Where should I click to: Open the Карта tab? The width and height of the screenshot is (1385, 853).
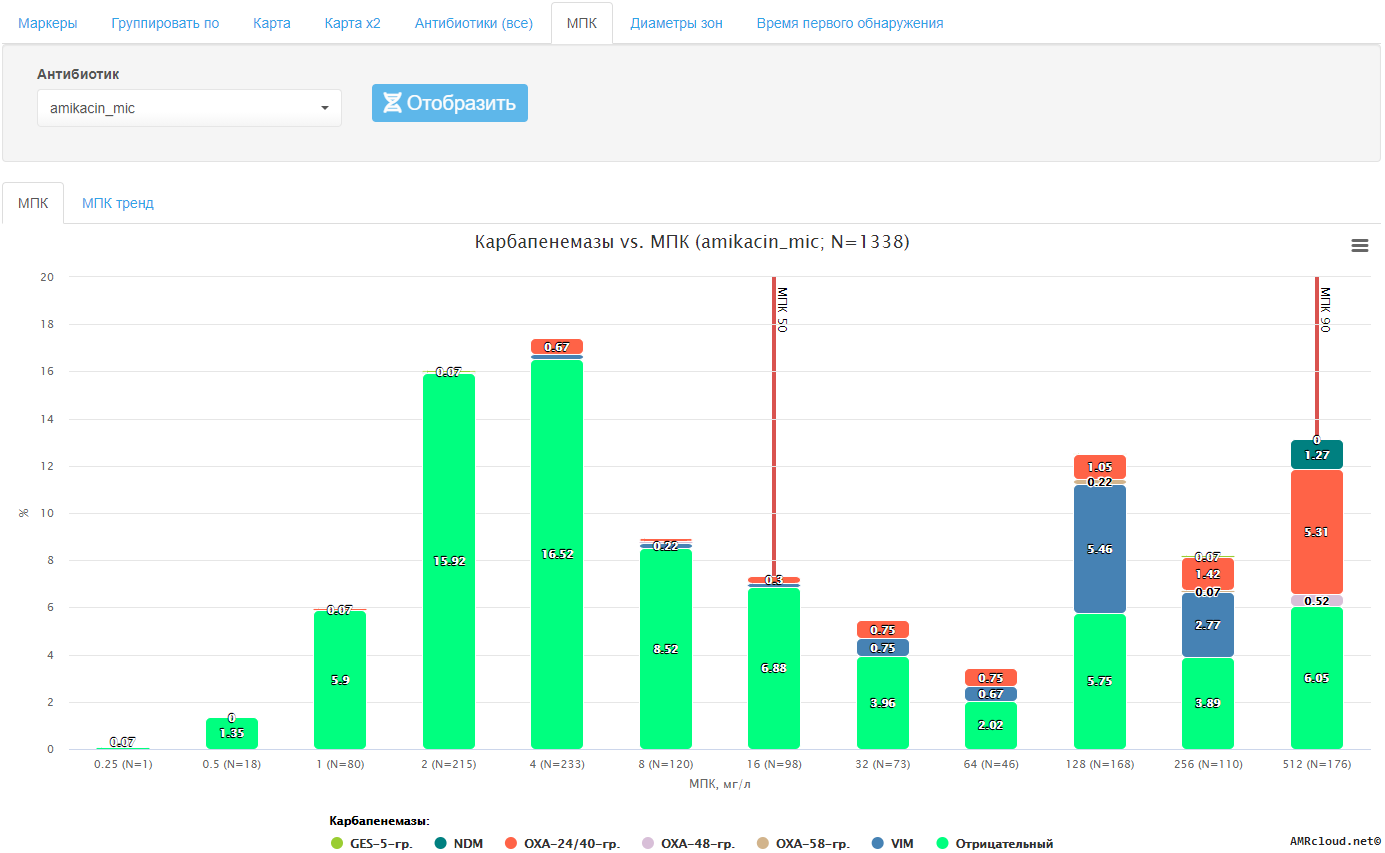[x=272, y=23]
